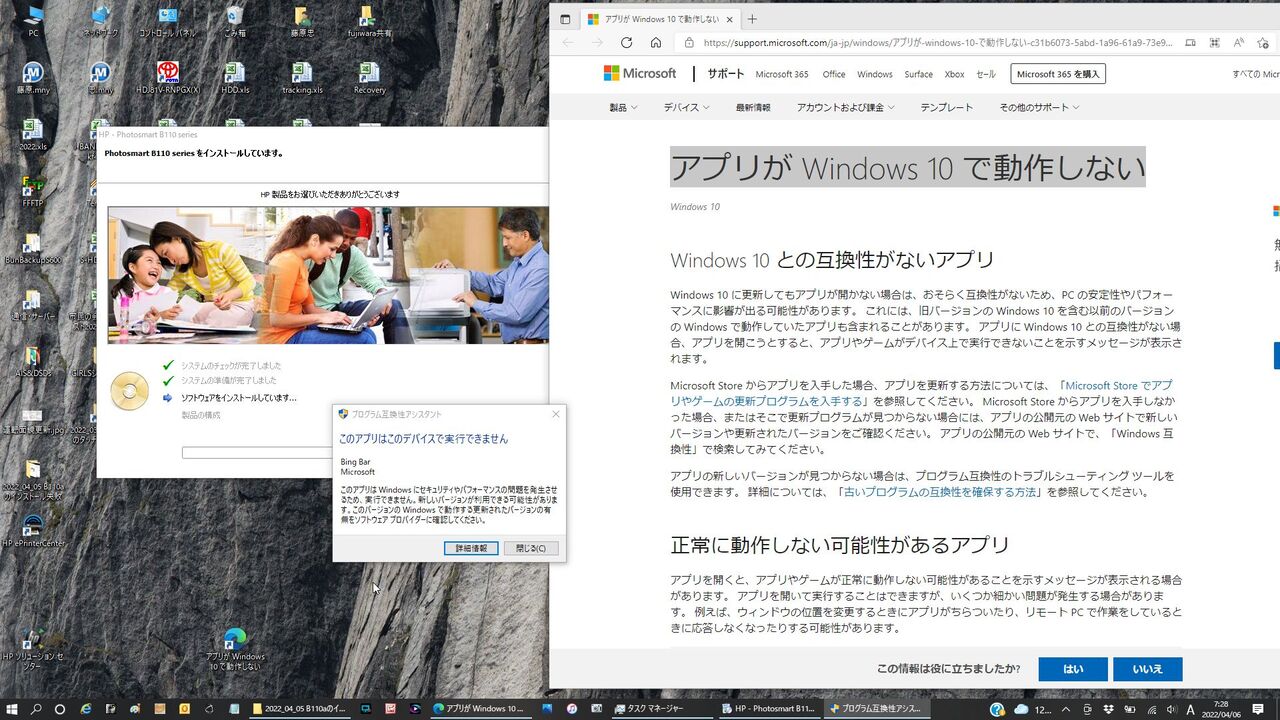Open the FFFTP desktop icon
Screen dimensions: 1280x720
33,191
